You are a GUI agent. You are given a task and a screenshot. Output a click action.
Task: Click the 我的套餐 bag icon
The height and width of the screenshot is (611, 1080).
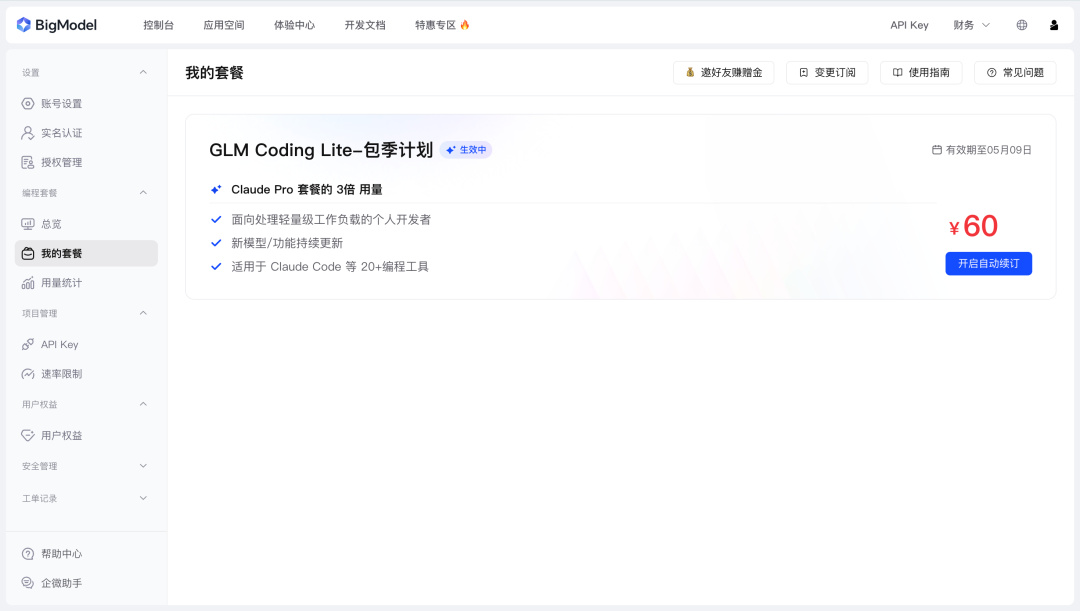(x=28, y=253)
